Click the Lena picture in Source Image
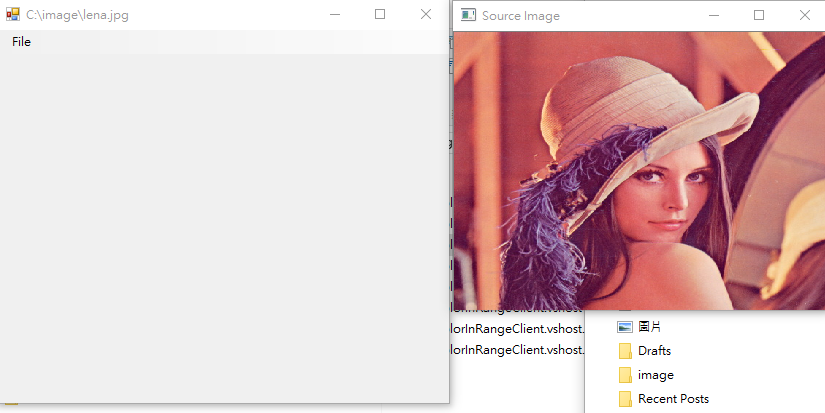 (x=639, y=170)
